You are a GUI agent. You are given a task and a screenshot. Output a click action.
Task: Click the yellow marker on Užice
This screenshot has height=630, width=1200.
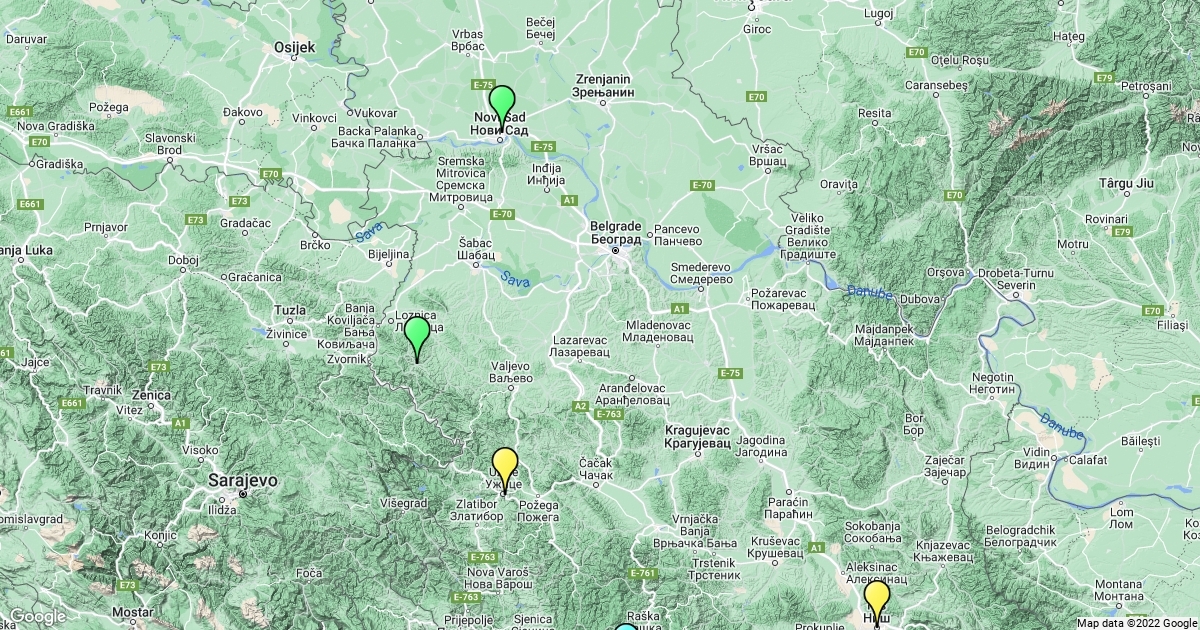(505, 465)
